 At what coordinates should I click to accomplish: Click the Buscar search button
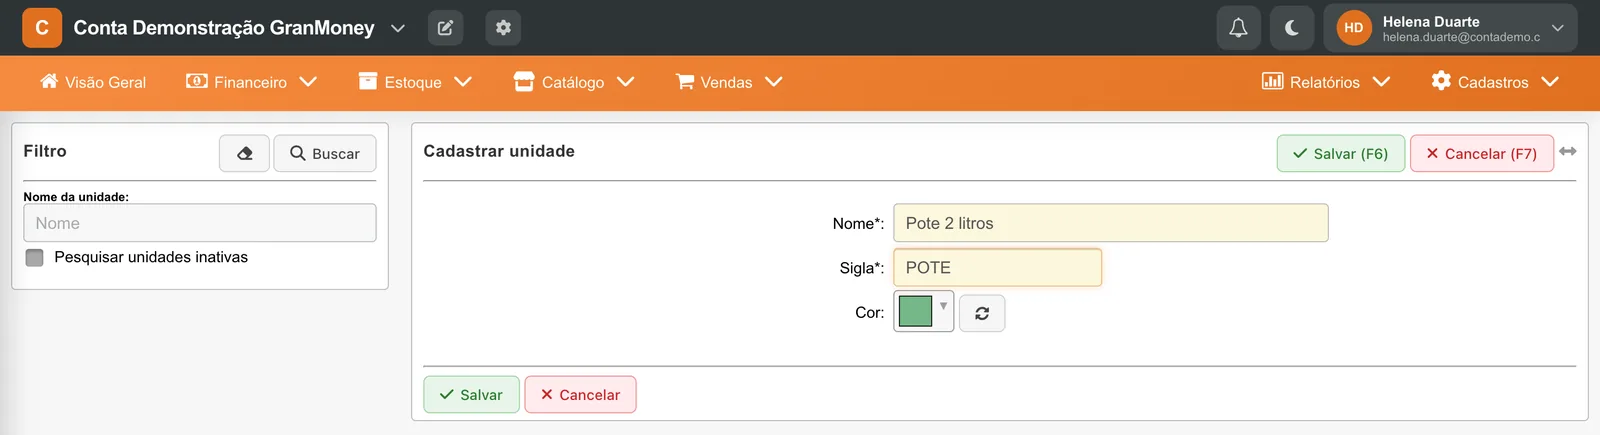click(325, 153)
